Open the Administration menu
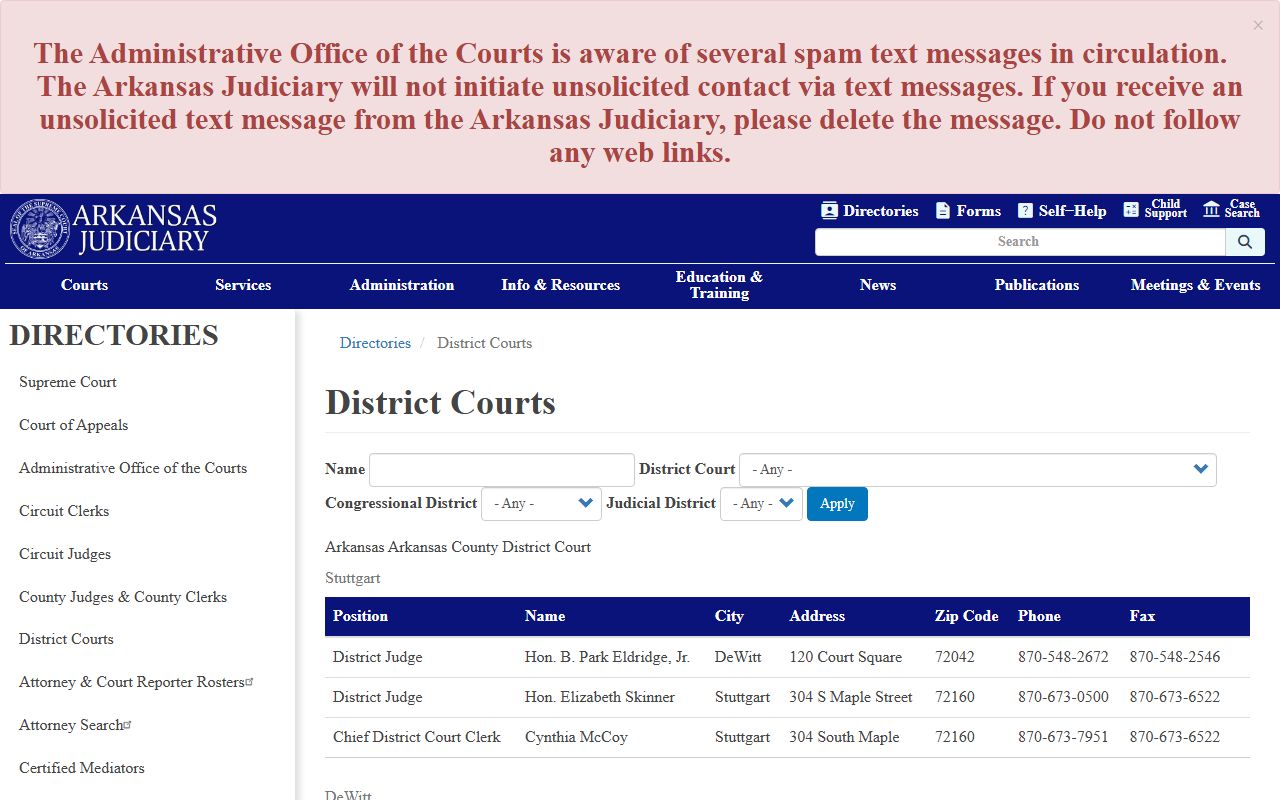 coord(402,285)
